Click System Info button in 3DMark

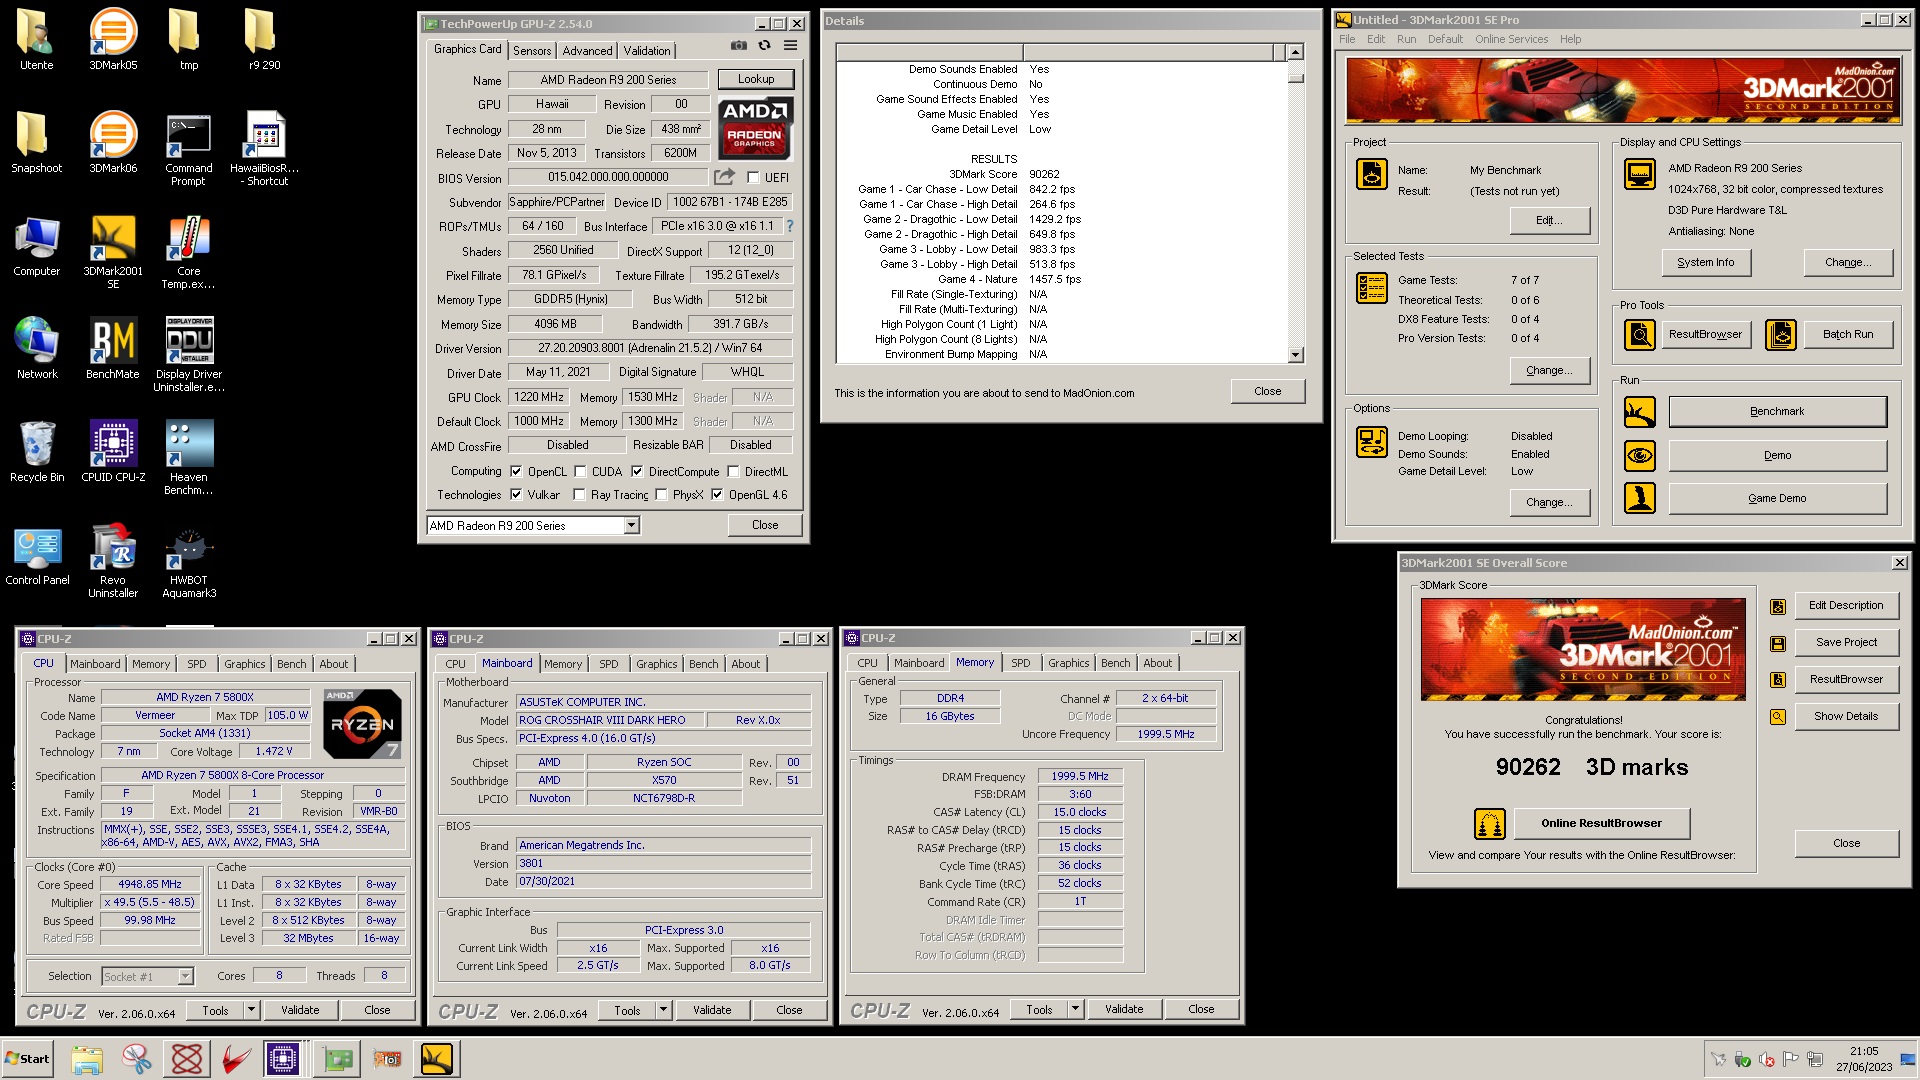1706,262
